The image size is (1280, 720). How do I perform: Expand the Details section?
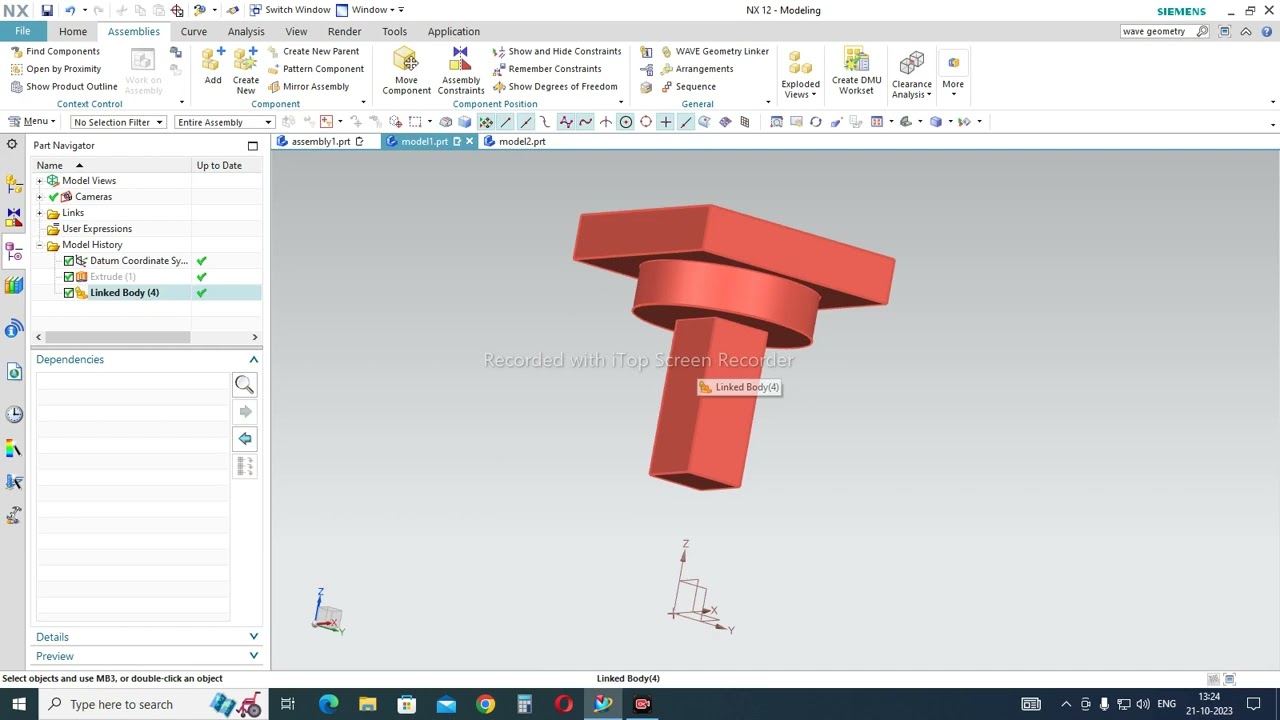253,637
